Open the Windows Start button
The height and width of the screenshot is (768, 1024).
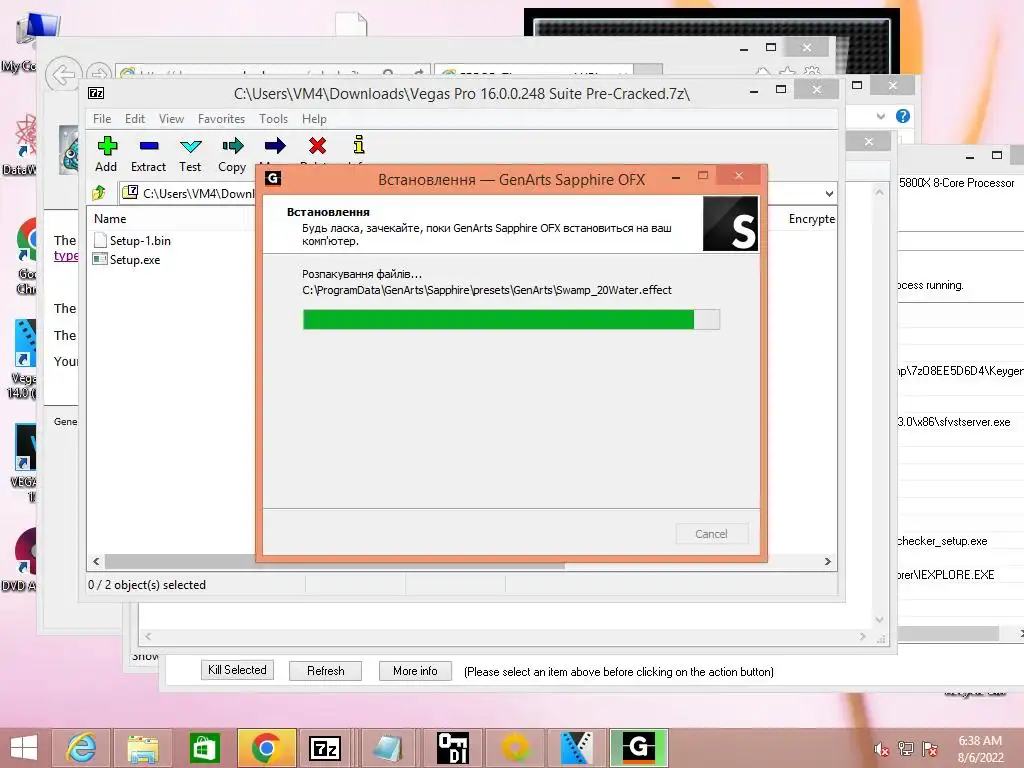[24, 748]
